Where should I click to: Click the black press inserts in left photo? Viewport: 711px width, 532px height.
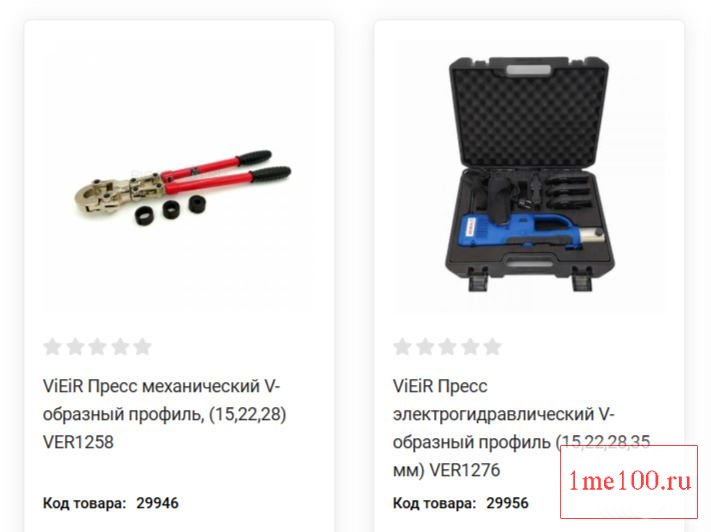170,210
